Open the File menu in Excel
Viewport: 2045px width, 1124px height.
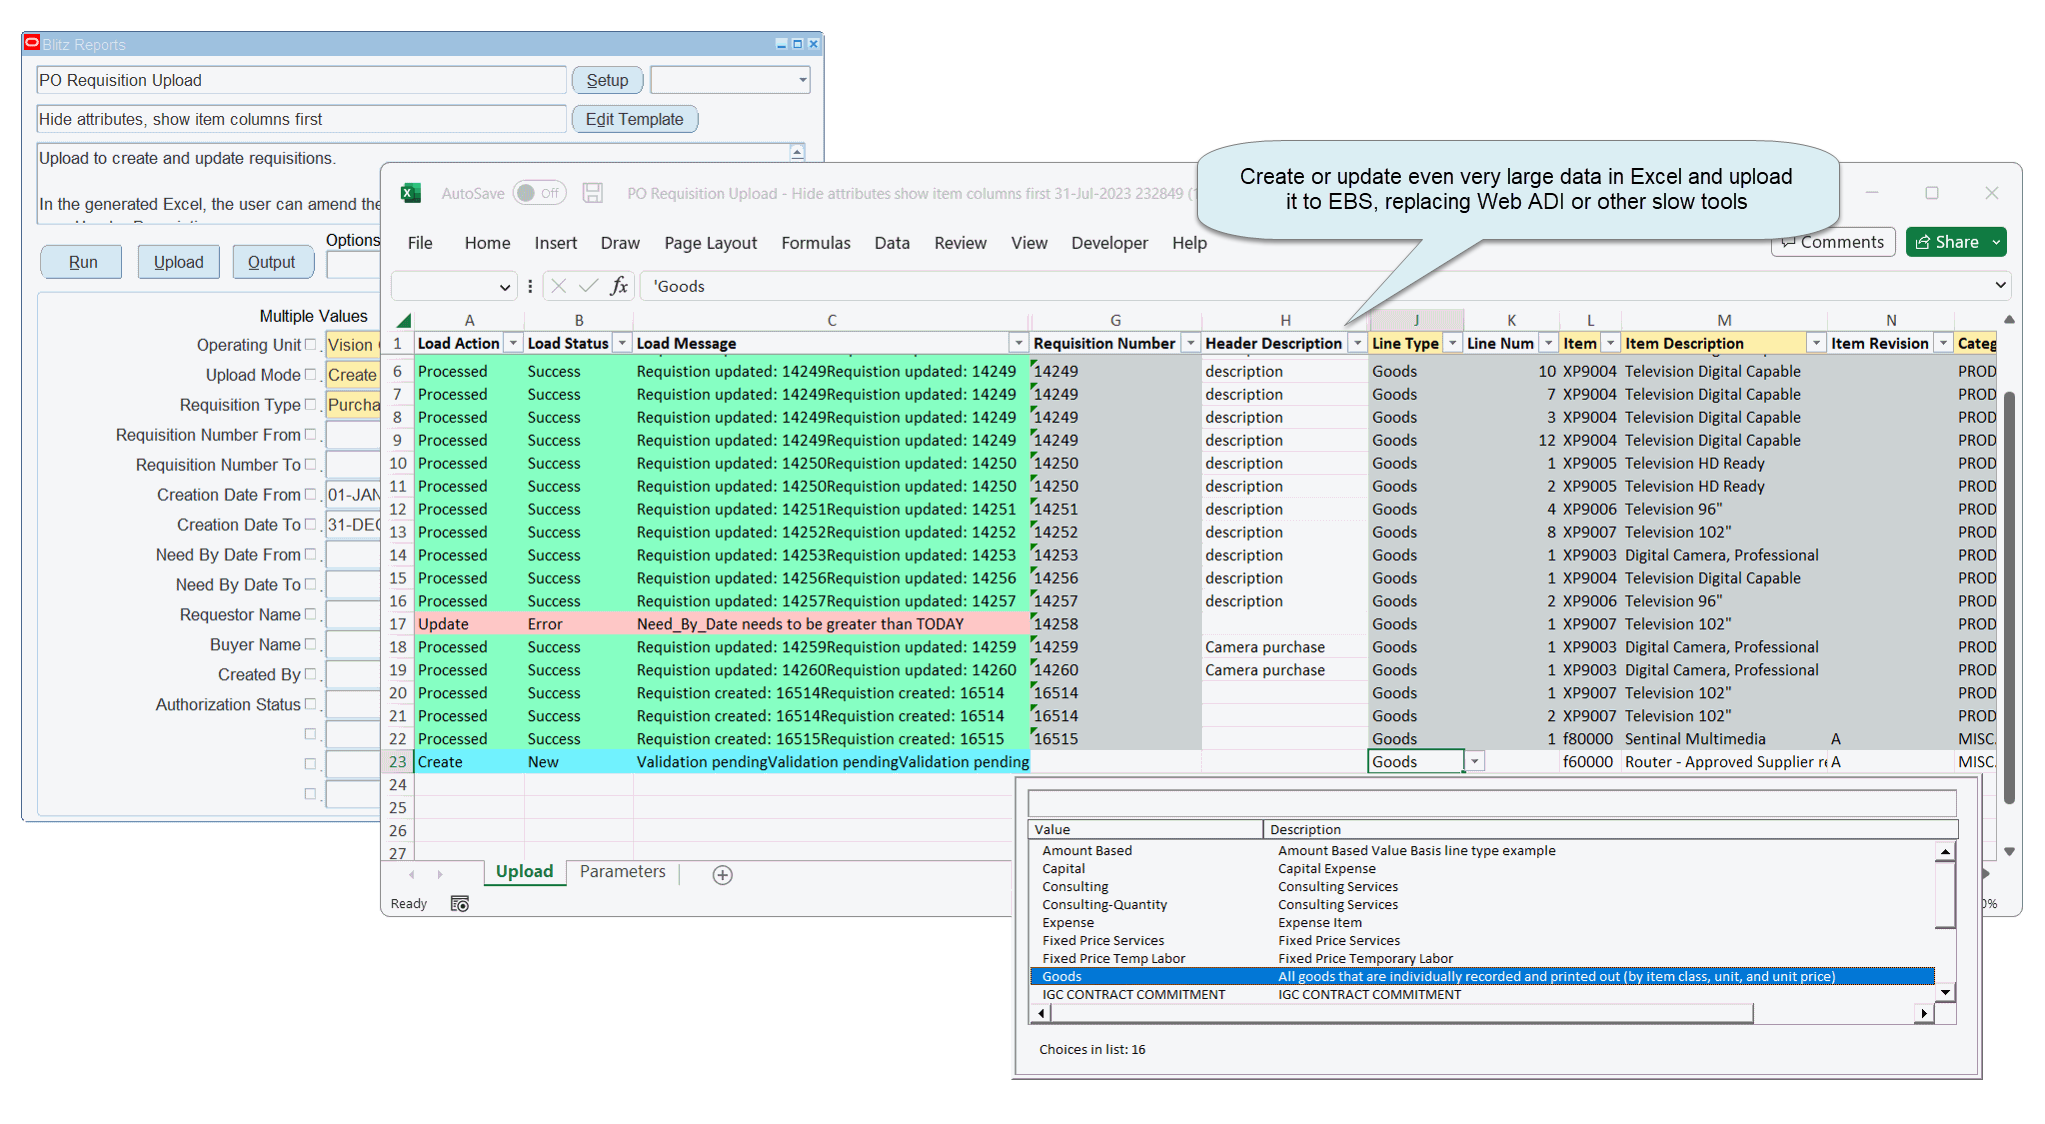(420, 243)
